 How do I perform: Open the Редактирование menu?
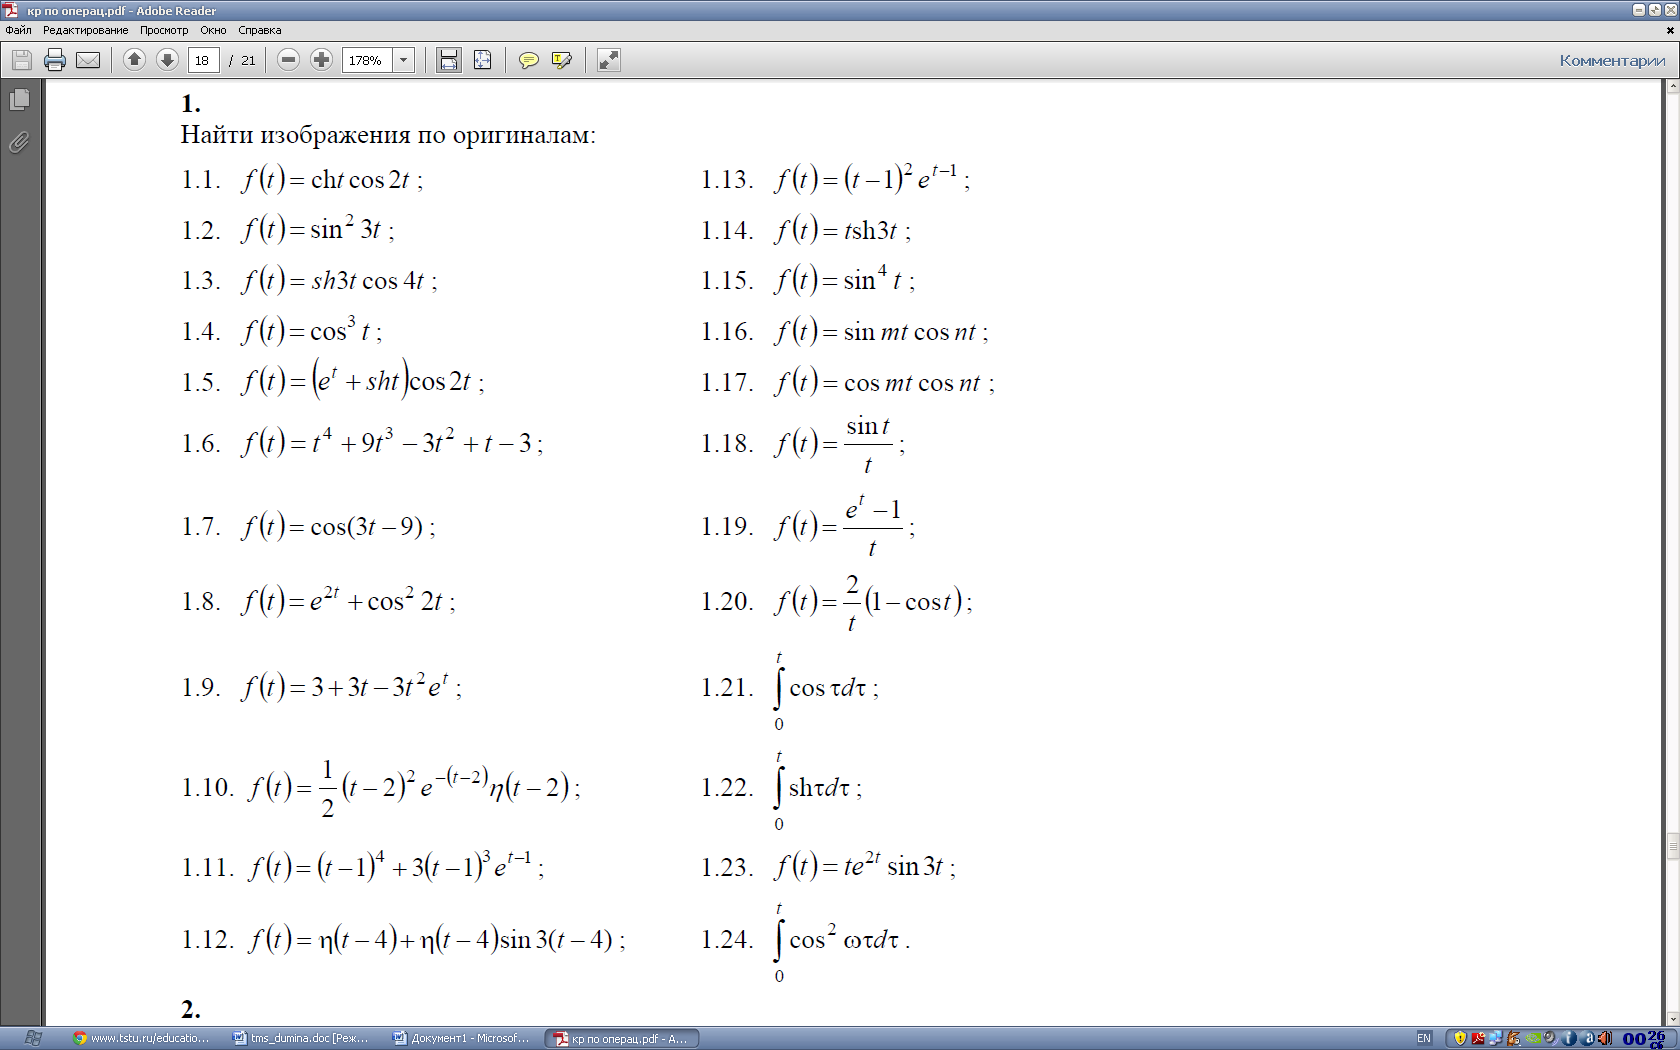85,30
